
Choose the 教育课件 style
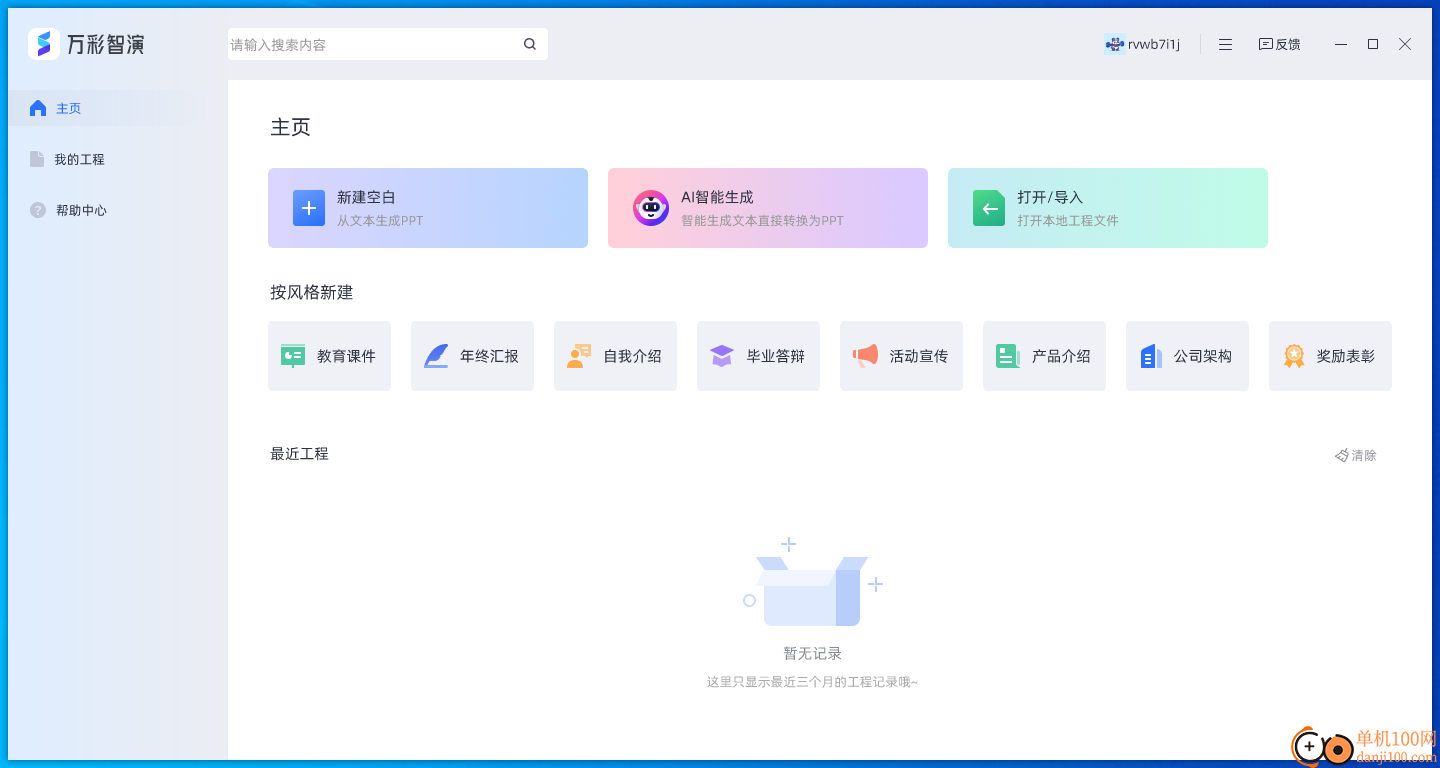[329, 356]
